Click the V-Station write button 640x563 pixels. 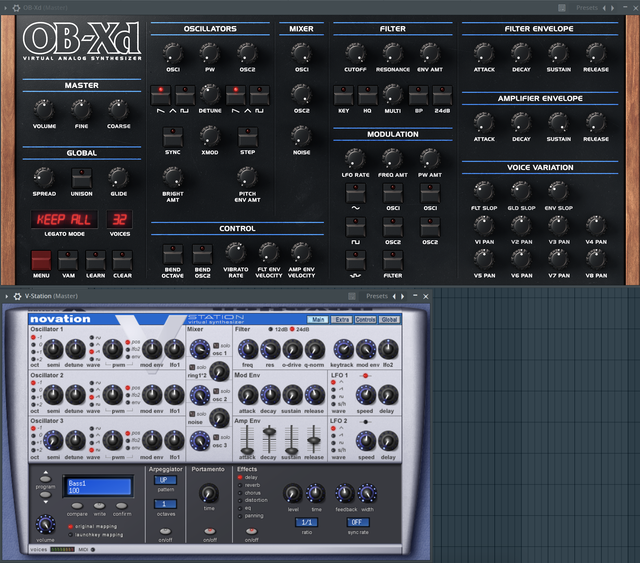(99, 506)
